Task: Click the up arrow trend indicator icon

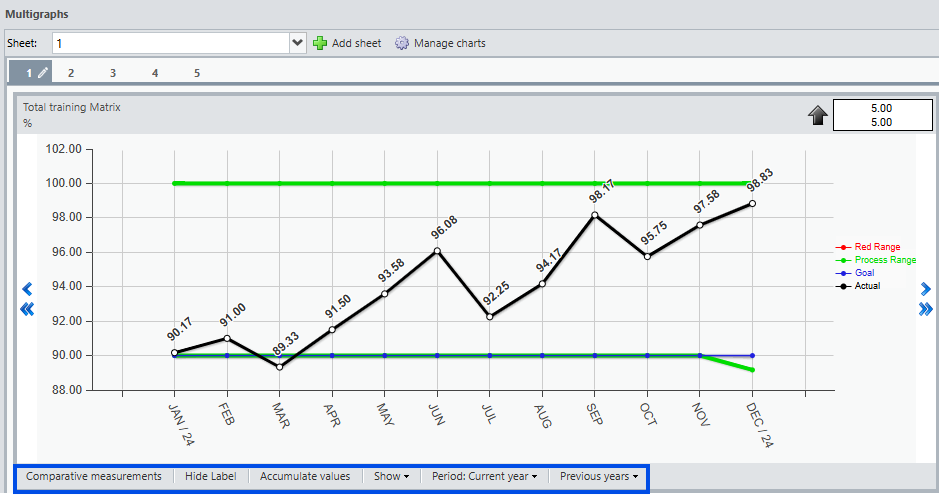Action: click(818, 116)
